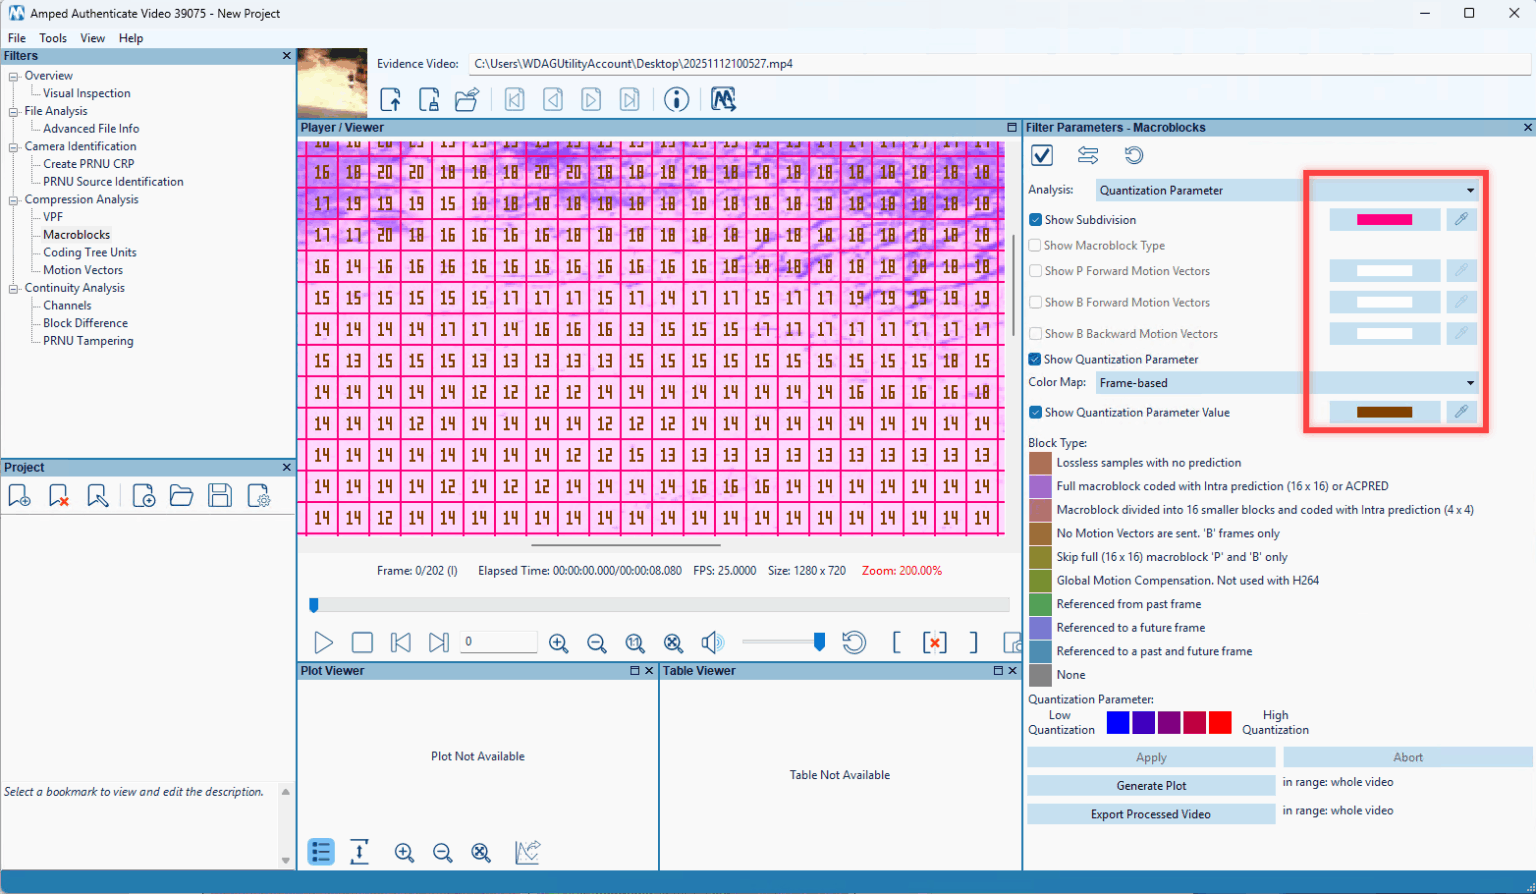Viewport: 1536px width, 894px height.
Task: Click the remove bookmark icon in Project
Action: point(58,496)
